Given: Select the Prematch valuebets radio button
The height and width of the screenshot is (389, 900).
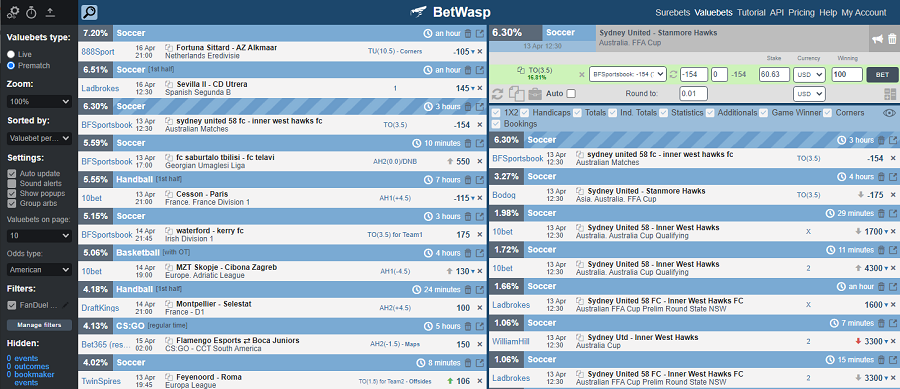Looking at the screenshot, I should coord(11,65).
